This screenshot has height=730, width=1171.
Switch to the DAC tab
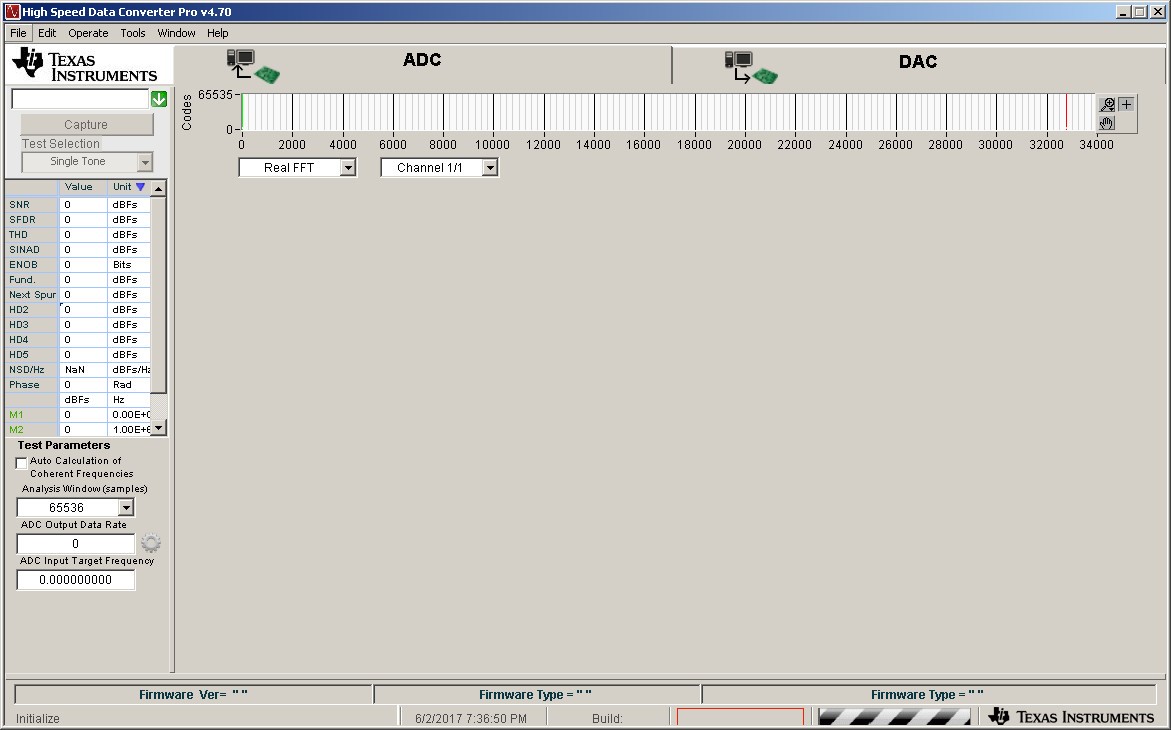[918, 65]
